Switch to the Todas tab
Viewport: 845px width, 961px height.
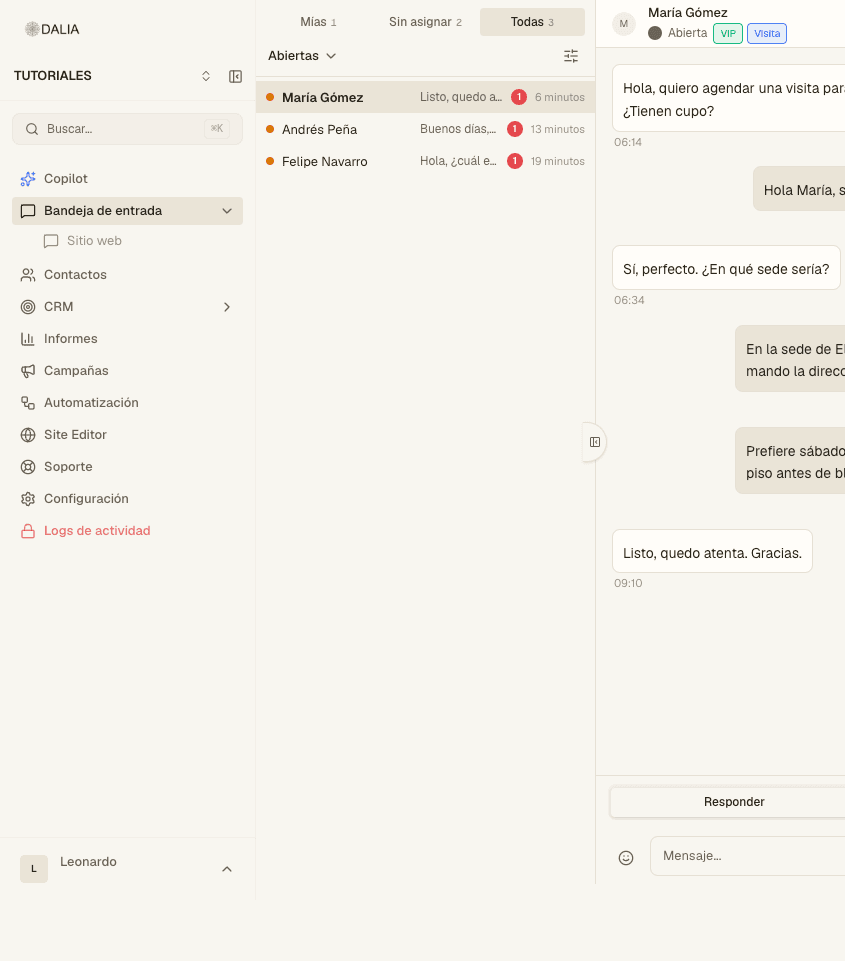pyautogui.click(x=532, y=22)
